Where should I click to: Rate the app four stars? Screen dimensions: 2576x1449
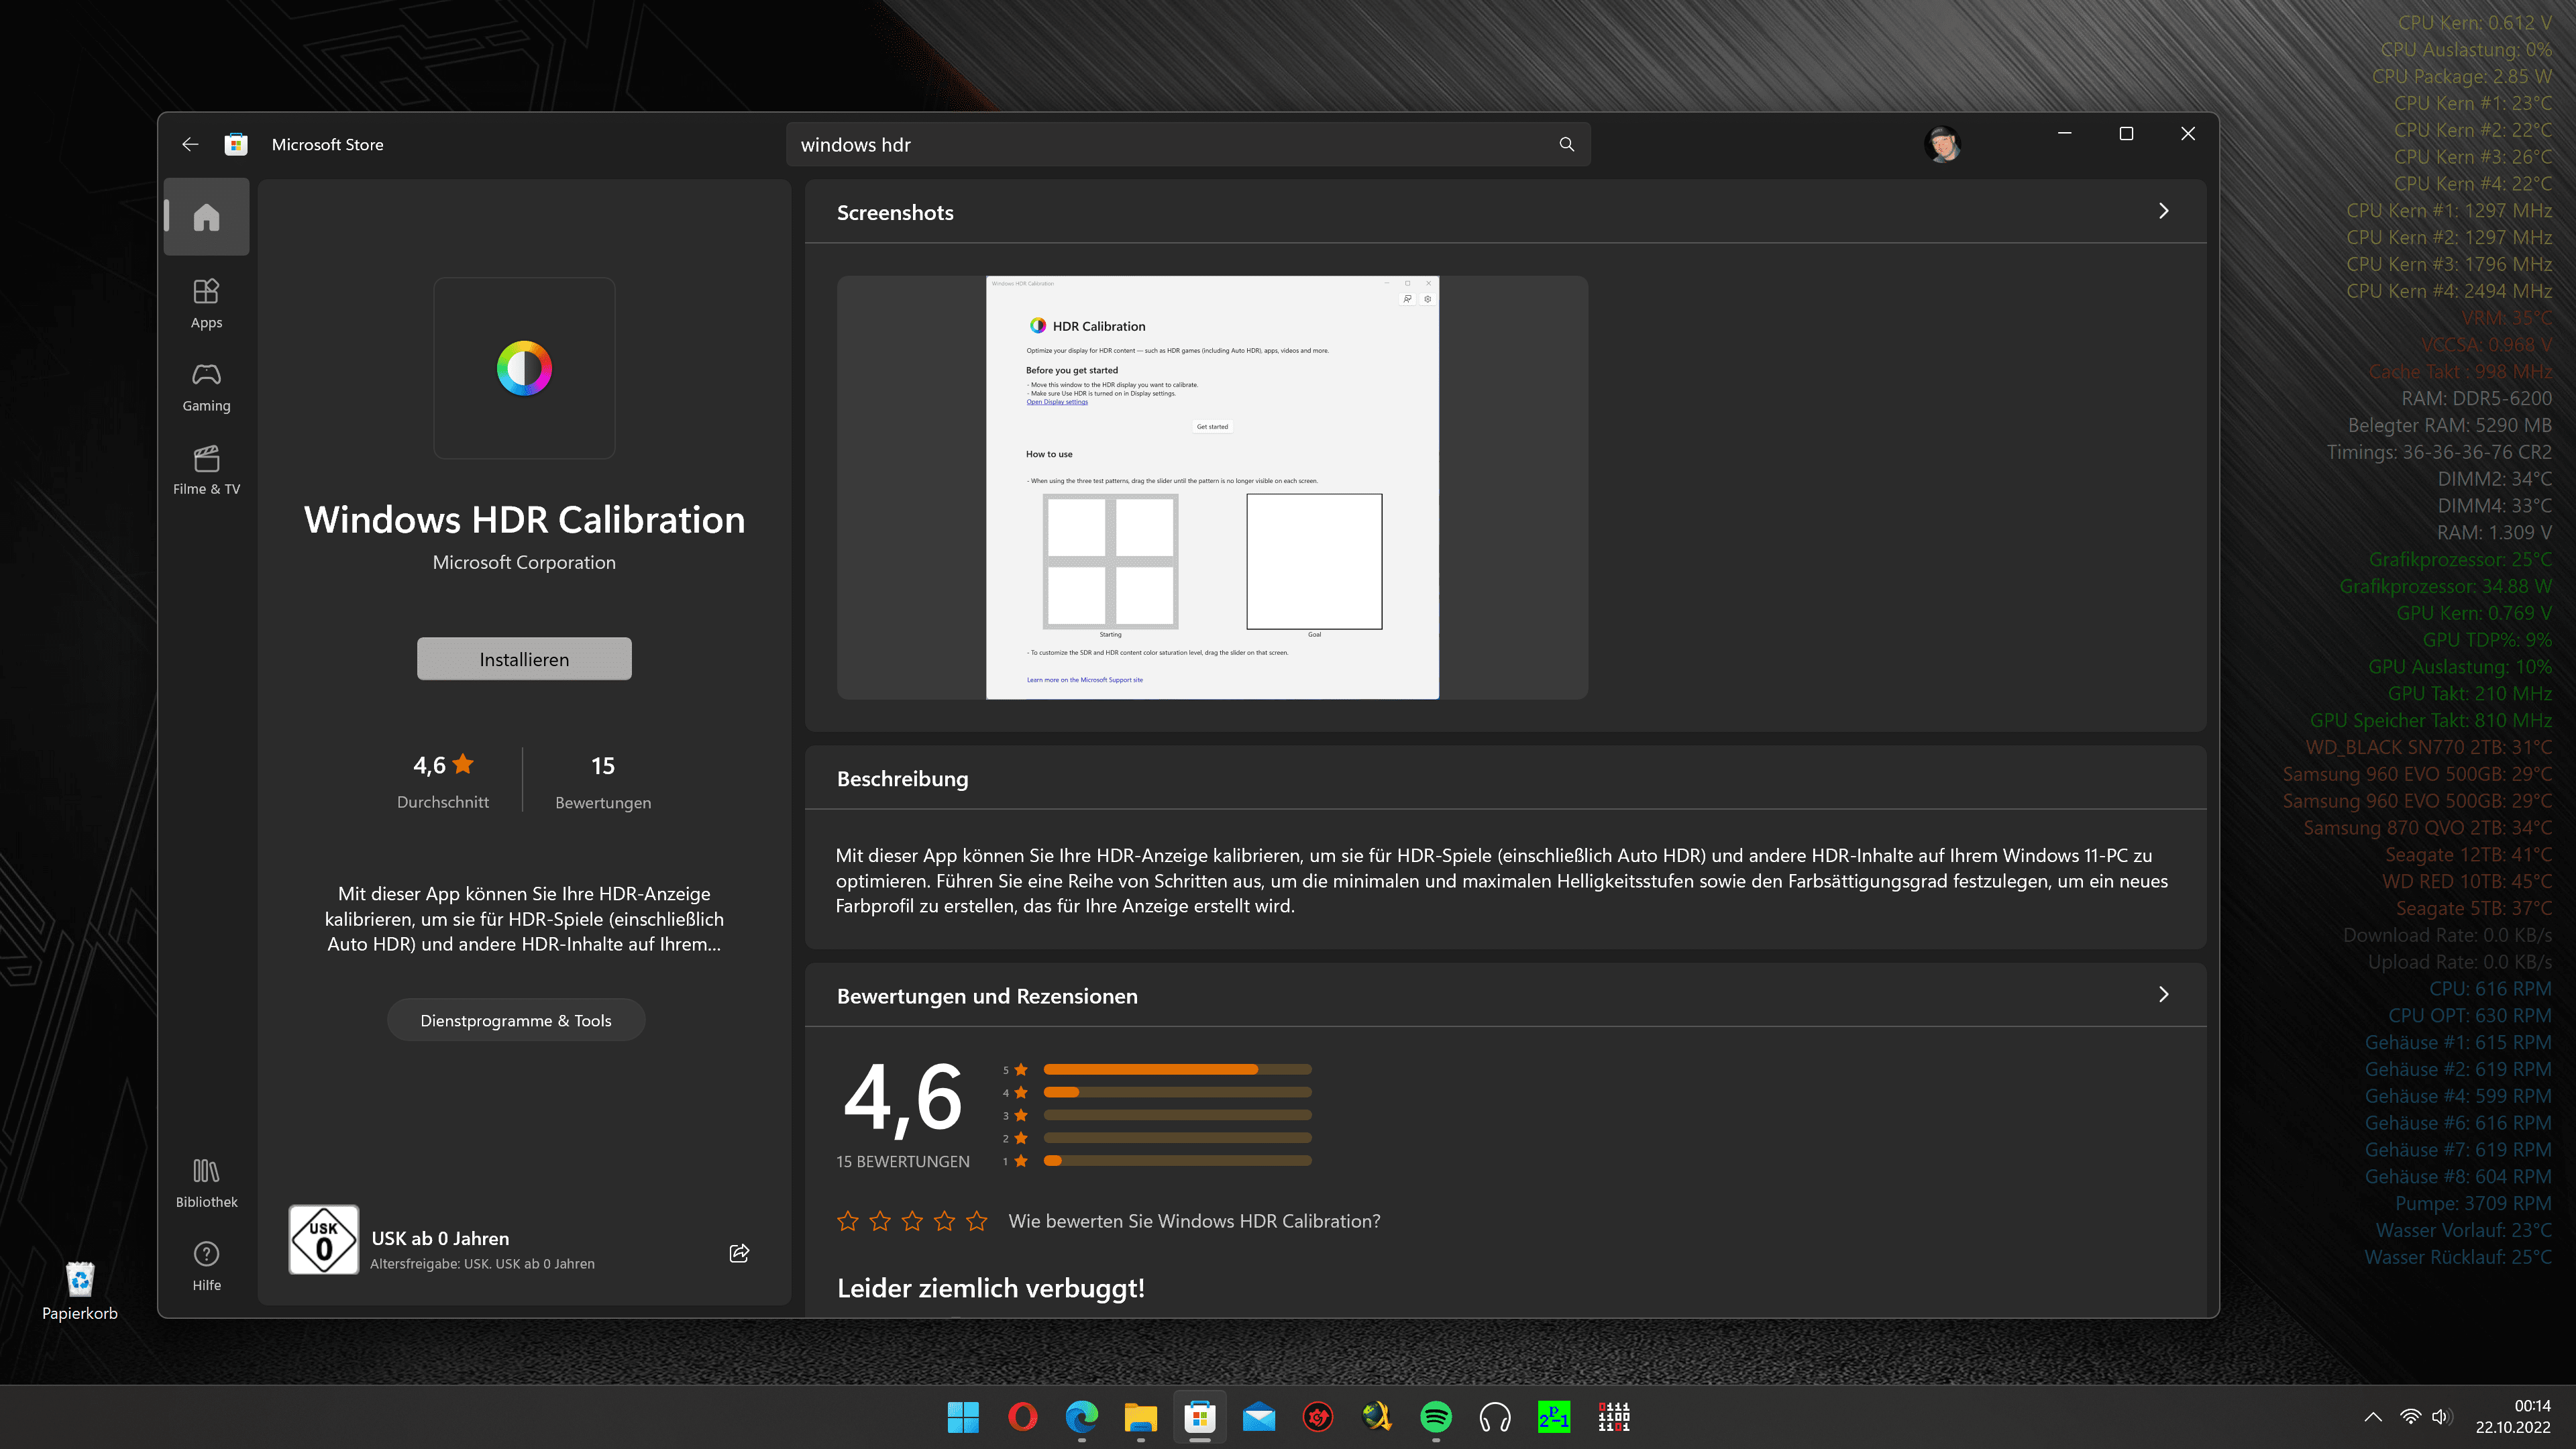click(x=945, y=1221)
